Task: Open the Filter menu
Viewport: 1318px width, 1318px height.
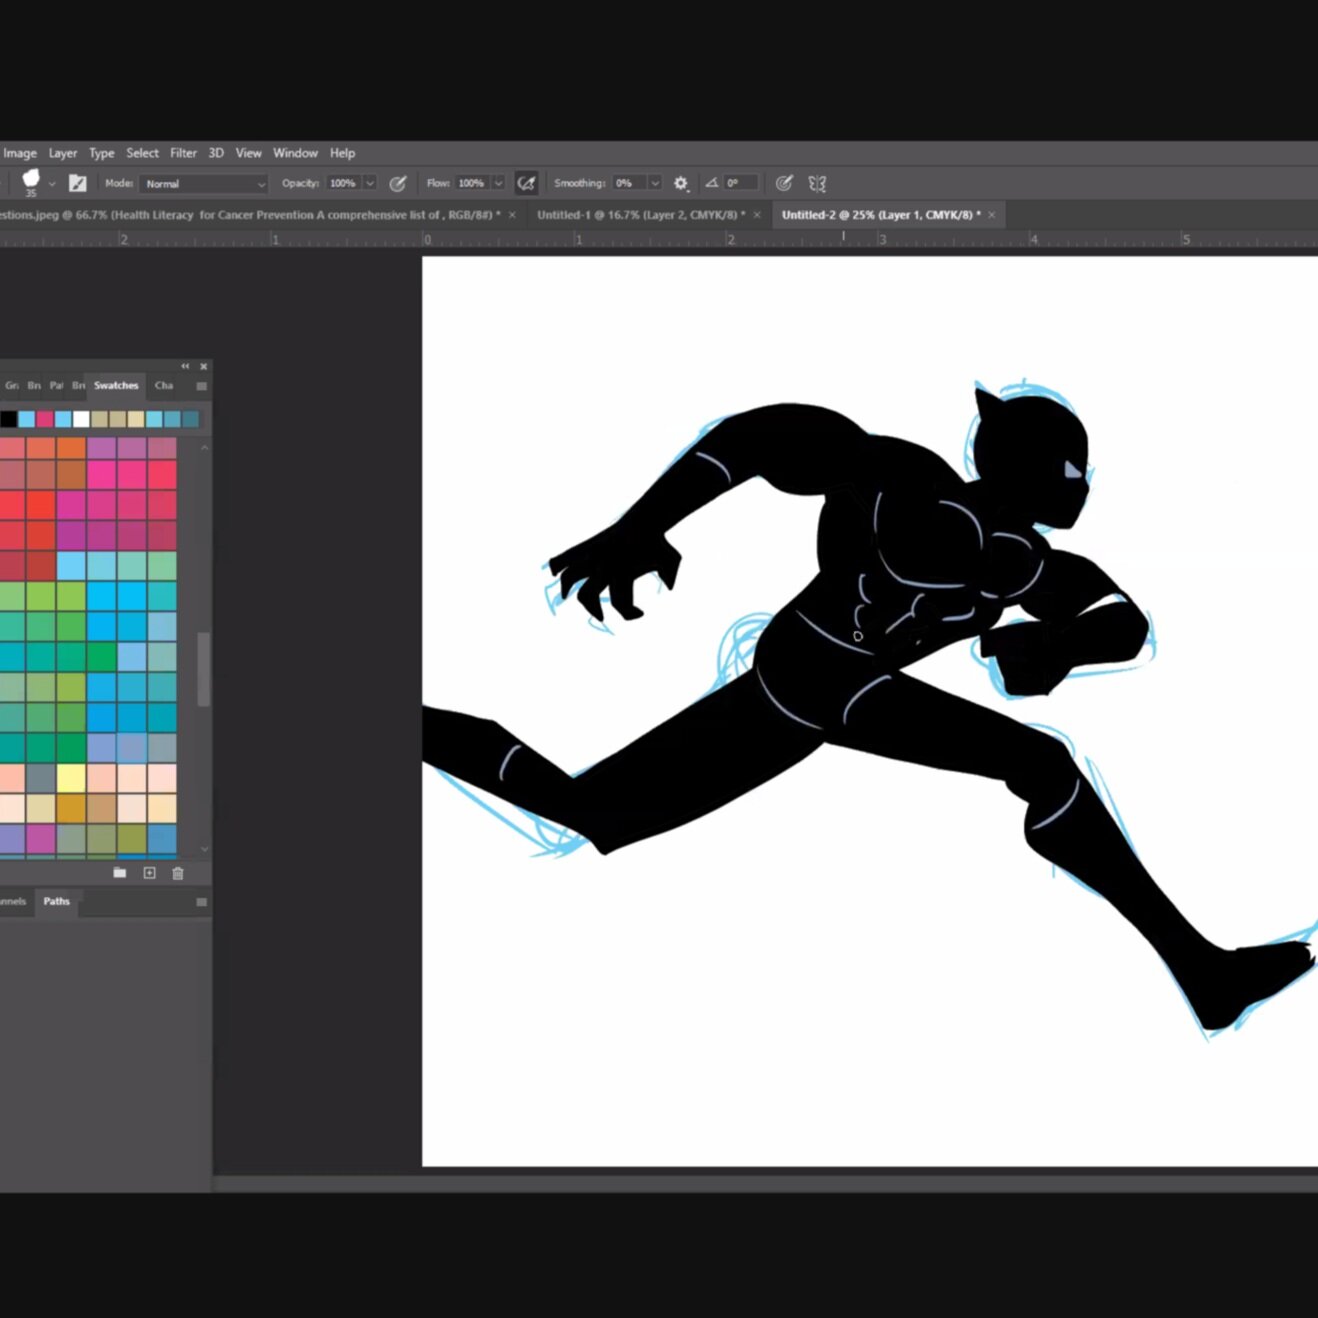Action: click(183, 153)
